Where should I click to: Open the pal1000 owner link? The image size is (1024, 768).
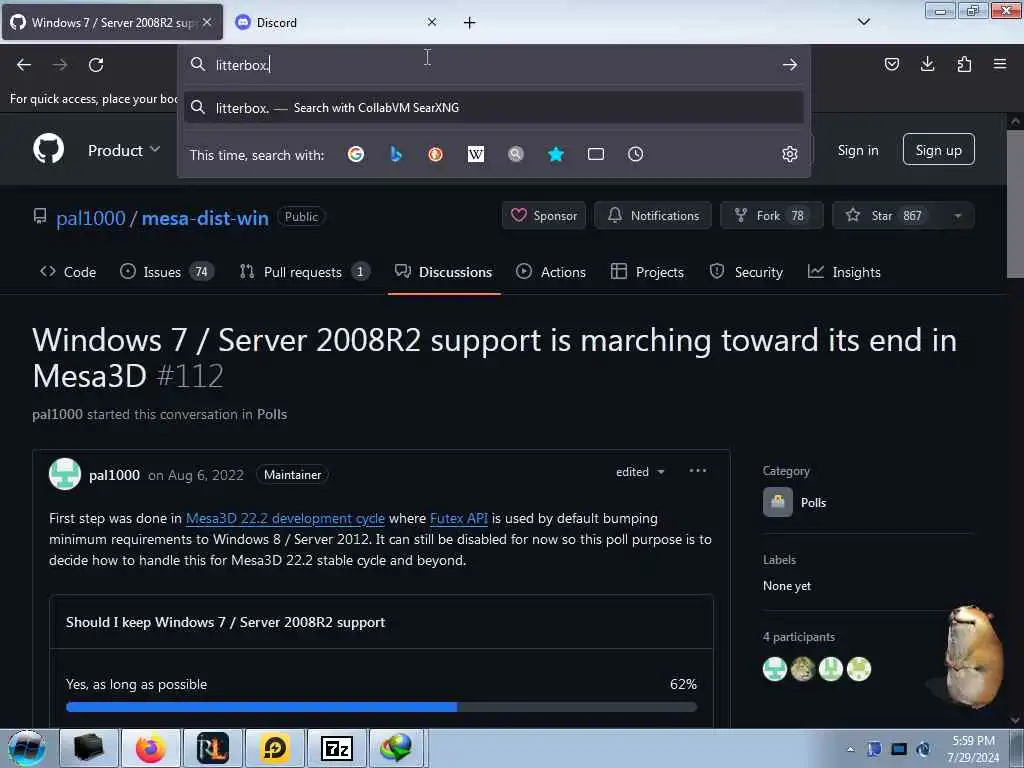(90, 217)
